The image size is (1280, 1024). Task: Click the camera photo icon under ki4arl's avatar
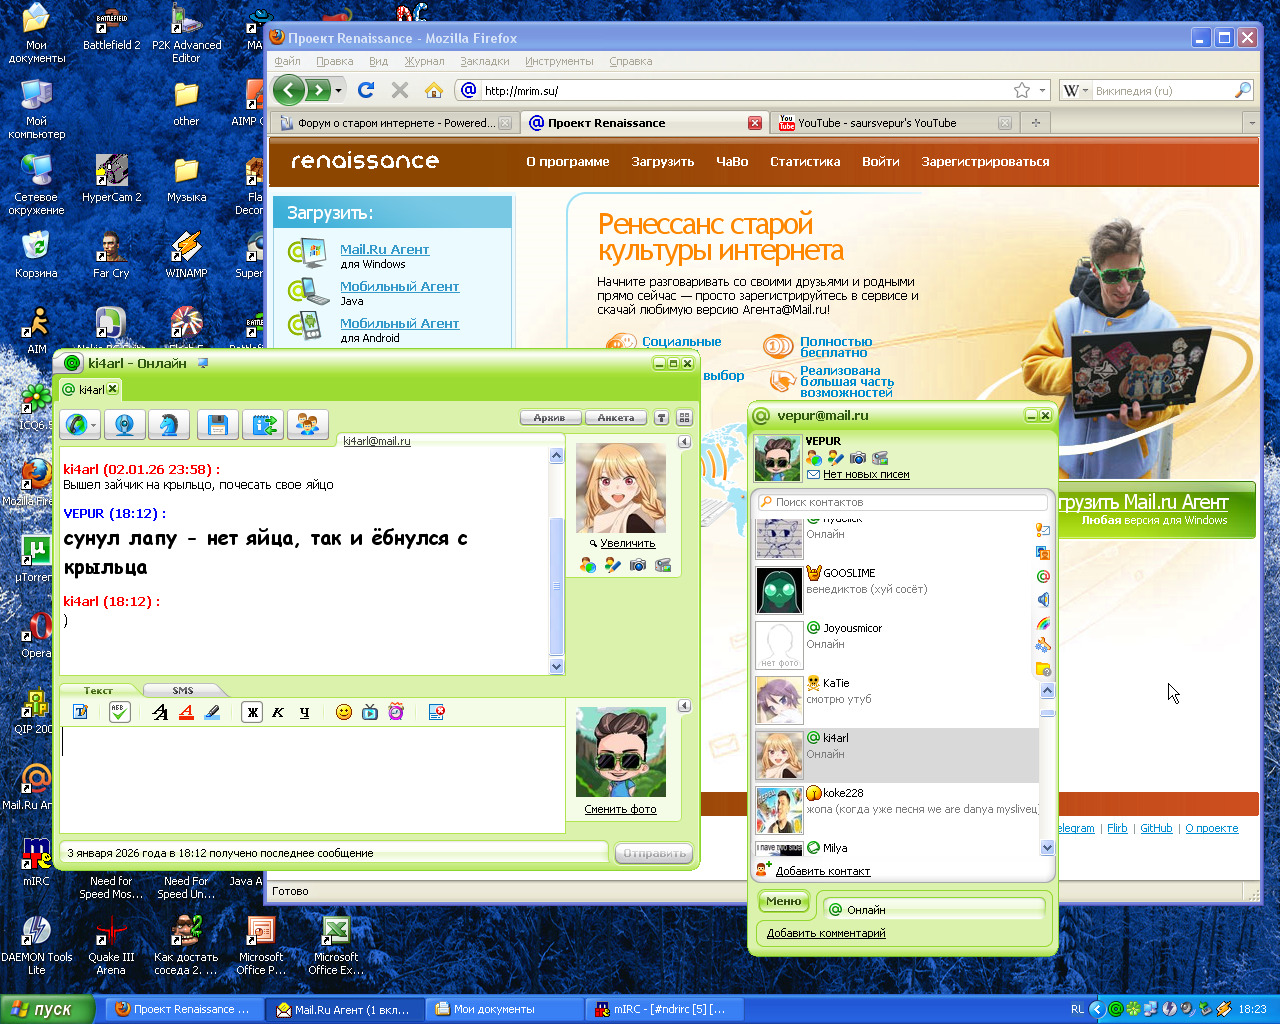pyautogui.click(x=637, y=566)
